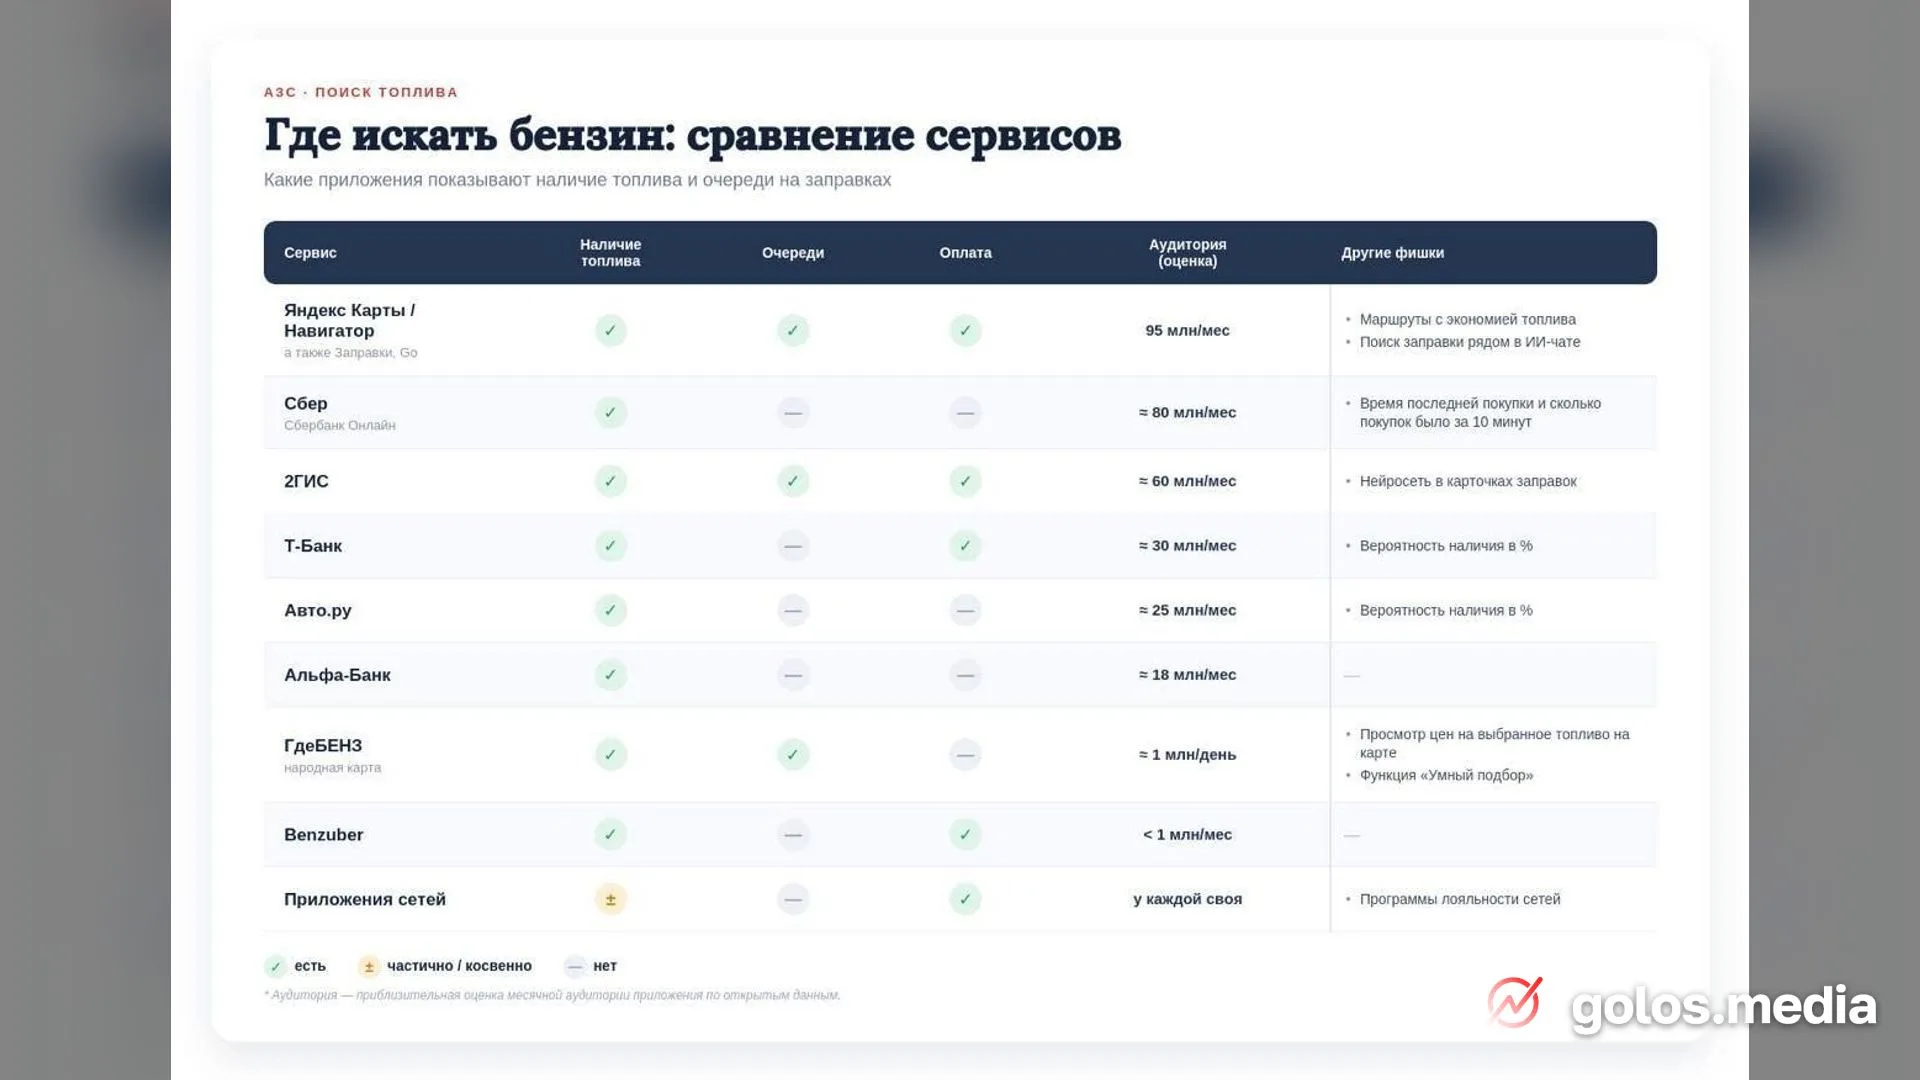Click the queues dash icon in Benzuber row

click(x=792, y=834)
